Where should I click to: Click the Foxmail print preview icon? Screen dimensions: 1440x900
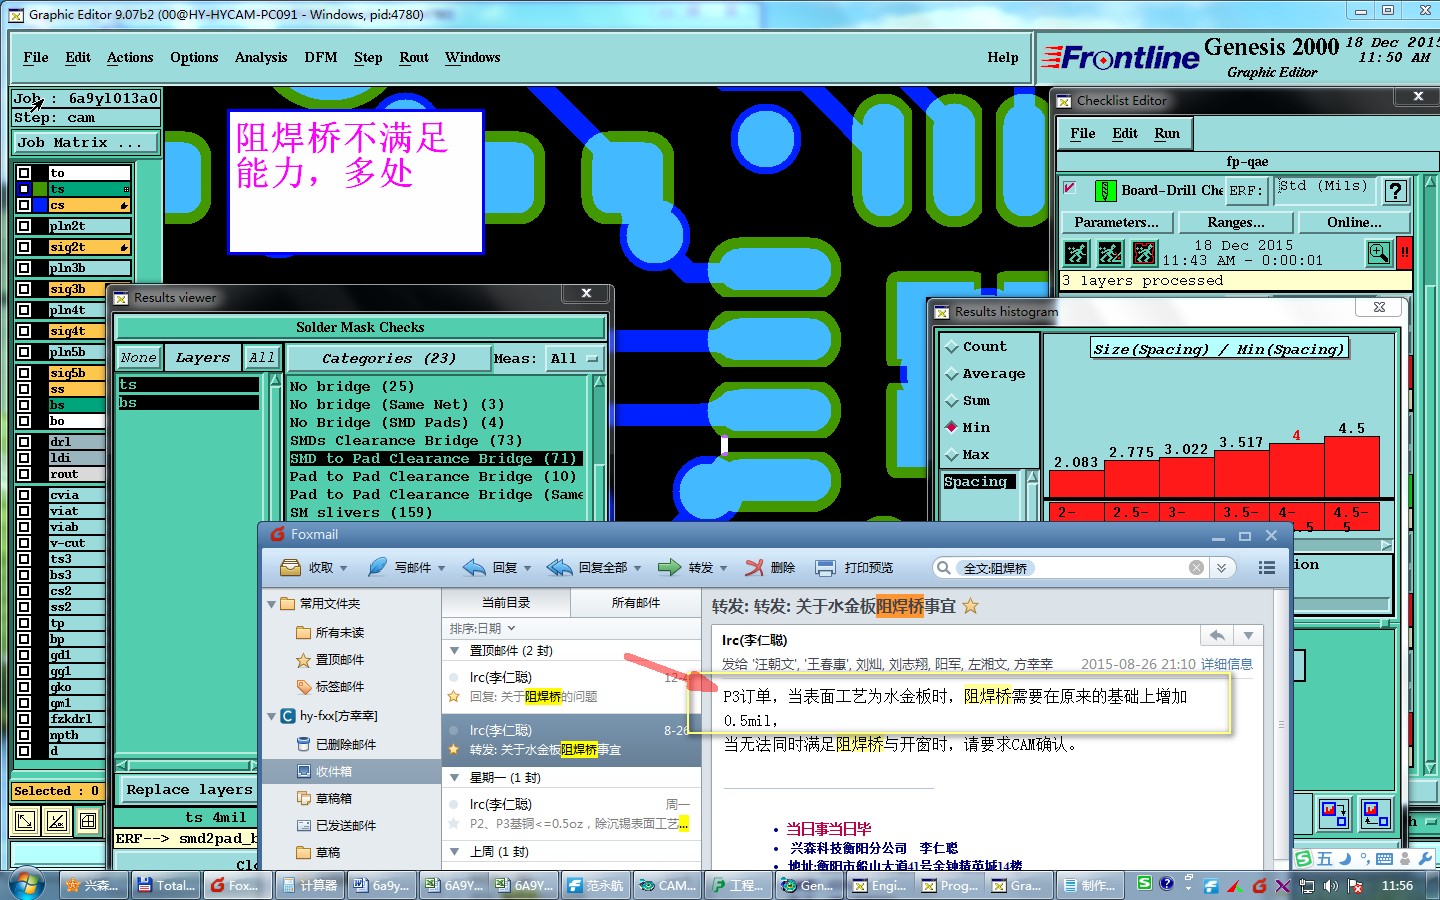825,568
